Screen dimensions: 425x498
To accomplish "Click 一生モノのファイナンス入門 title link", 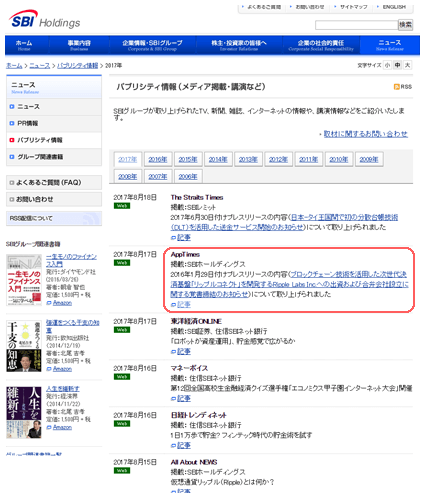I will click(71, 260).
